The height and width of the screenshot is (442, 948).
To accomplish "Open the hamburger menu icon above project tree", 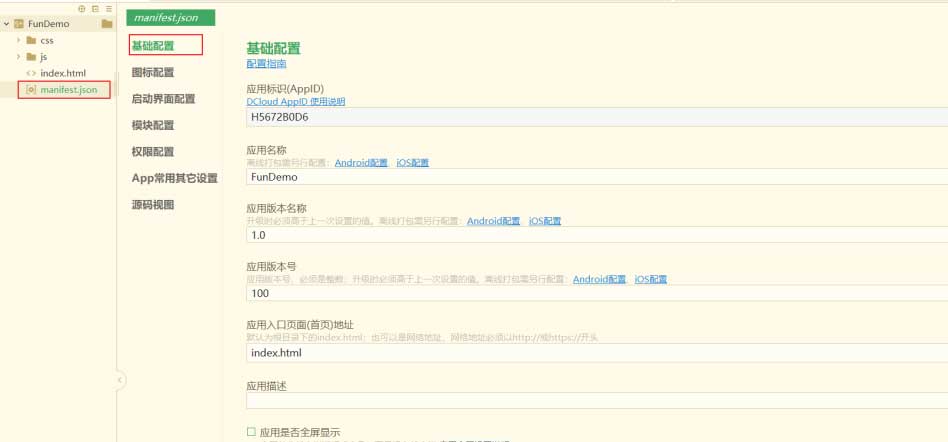I will [109, 9].
